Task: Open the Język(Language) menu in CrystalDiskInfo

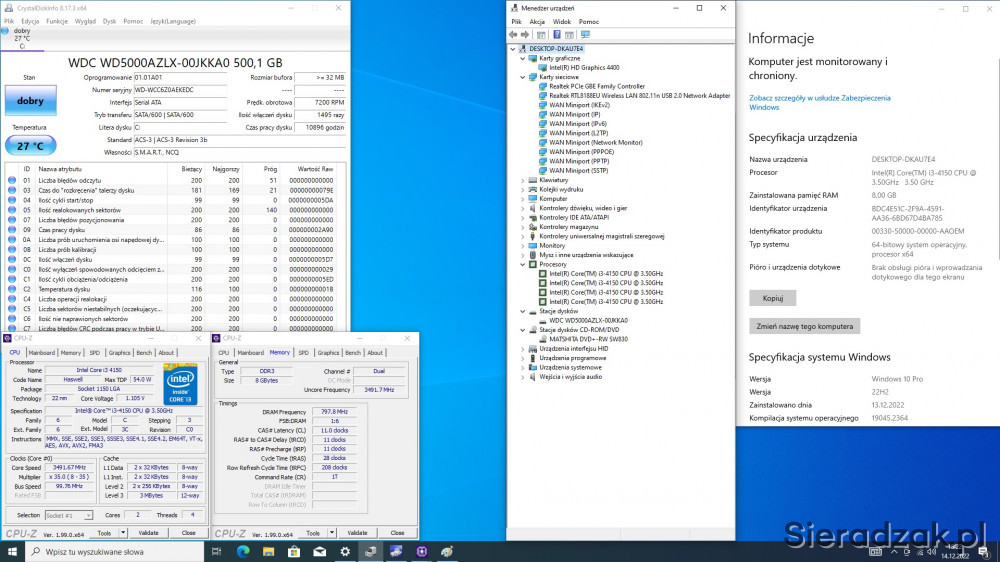Action: point(173,21)
